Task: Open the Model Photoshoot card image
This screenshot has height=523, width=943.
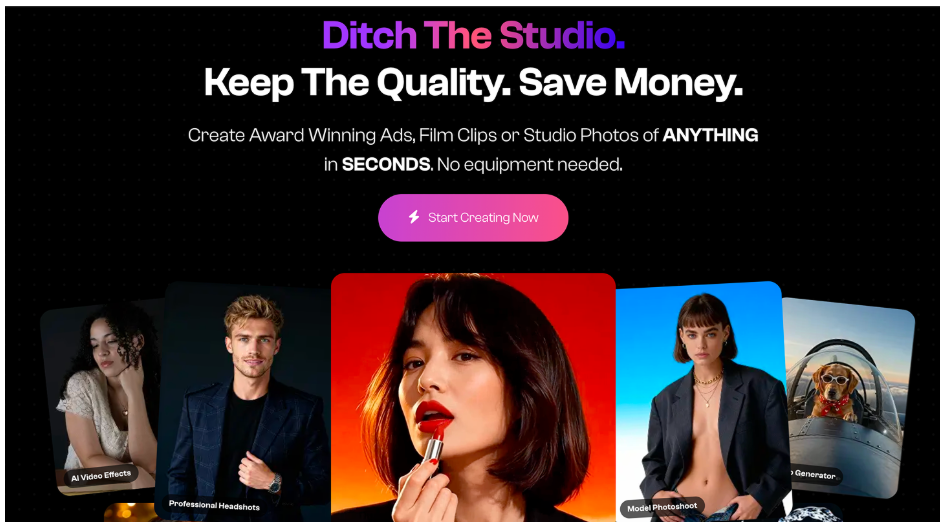Action: (702, 402)
